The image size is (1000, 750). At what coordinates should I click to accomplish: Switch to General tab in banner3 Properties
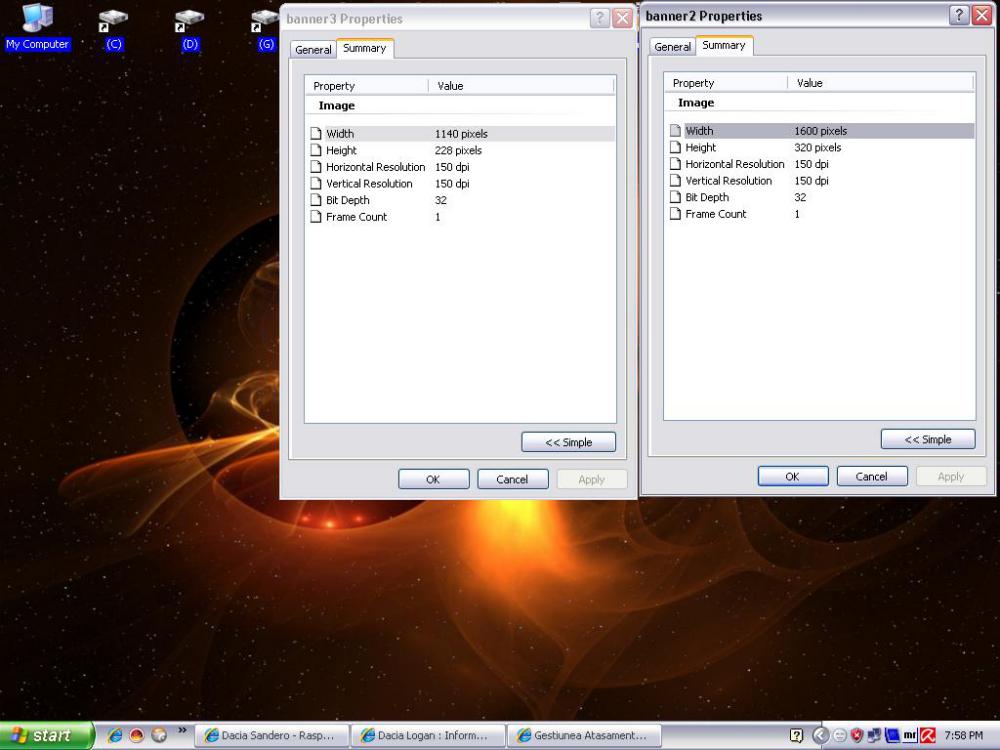[x=313, y=49]
